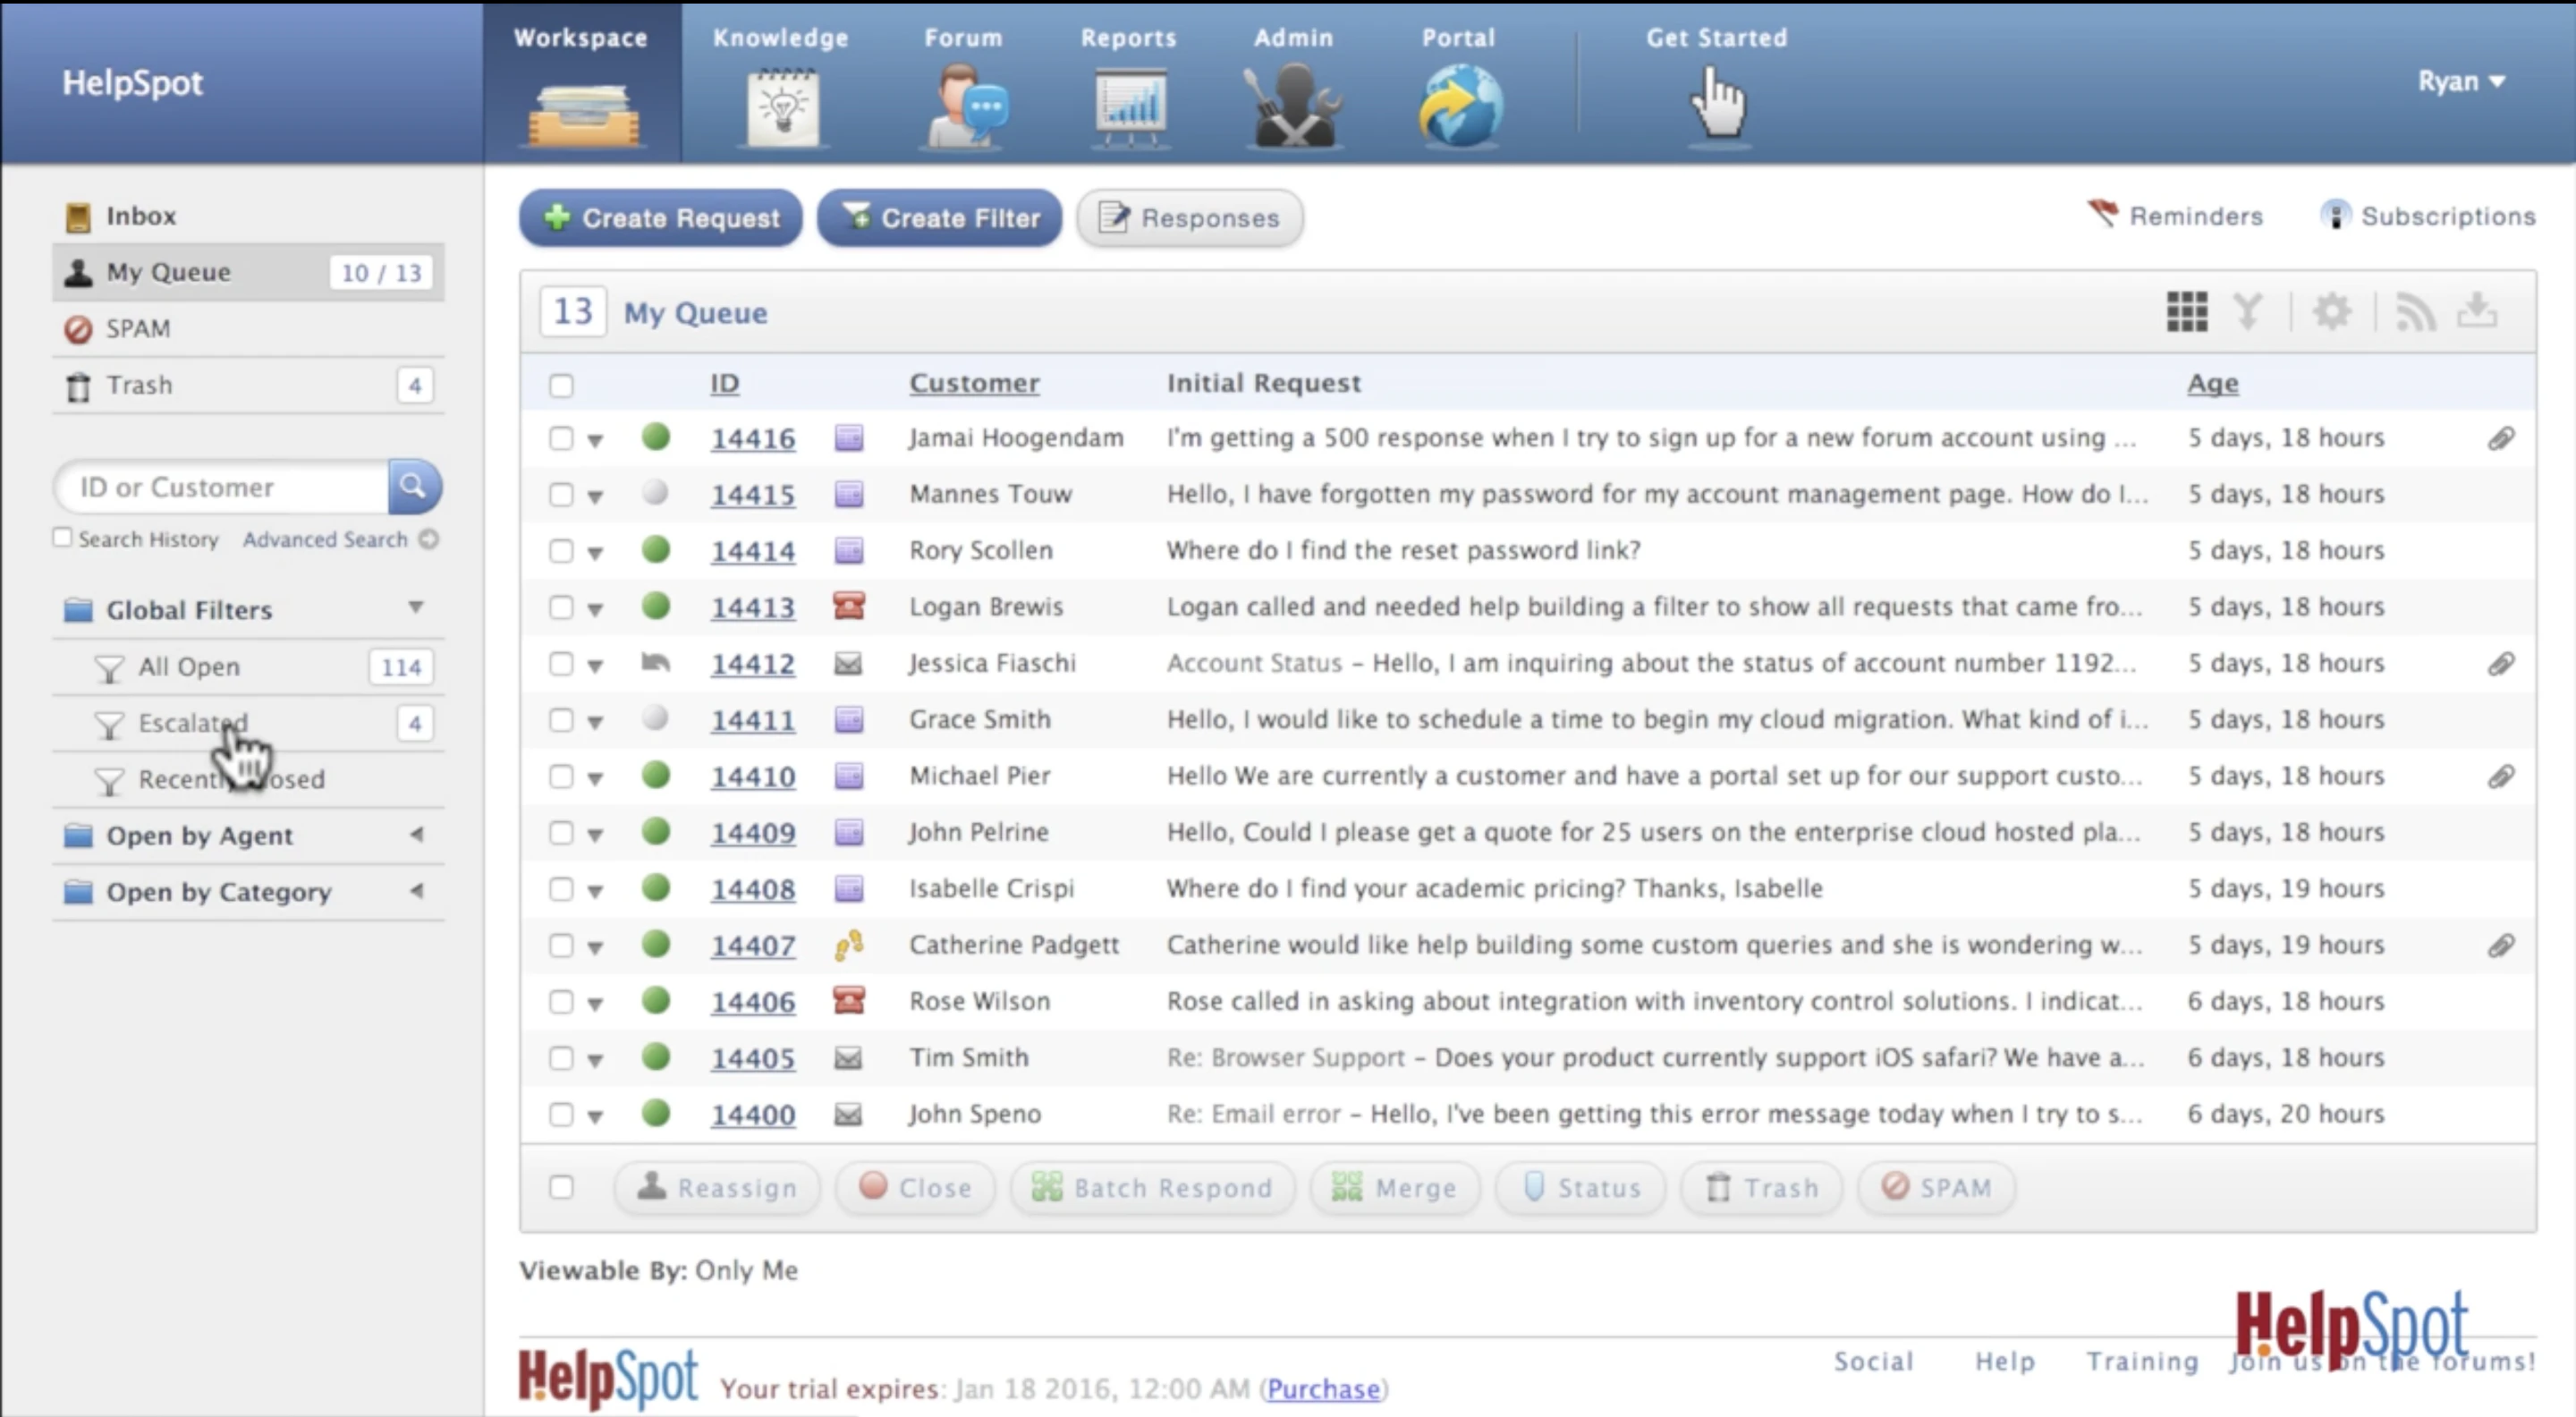Check the box for request 14414
The image size is (2576, 1417).
click(561, 551)
